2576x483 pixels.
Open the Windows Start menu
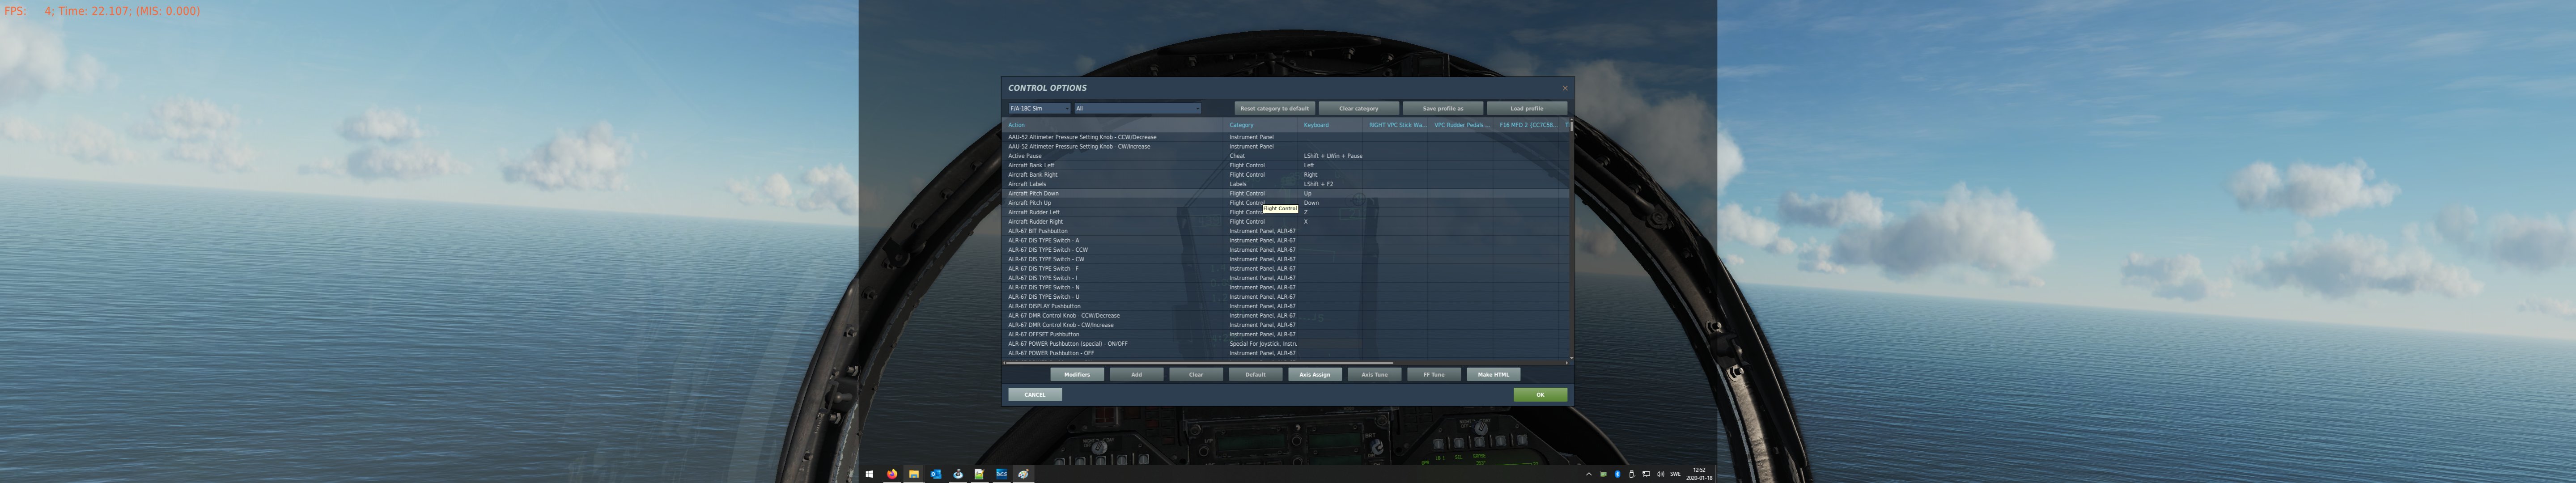coord(869,474)
